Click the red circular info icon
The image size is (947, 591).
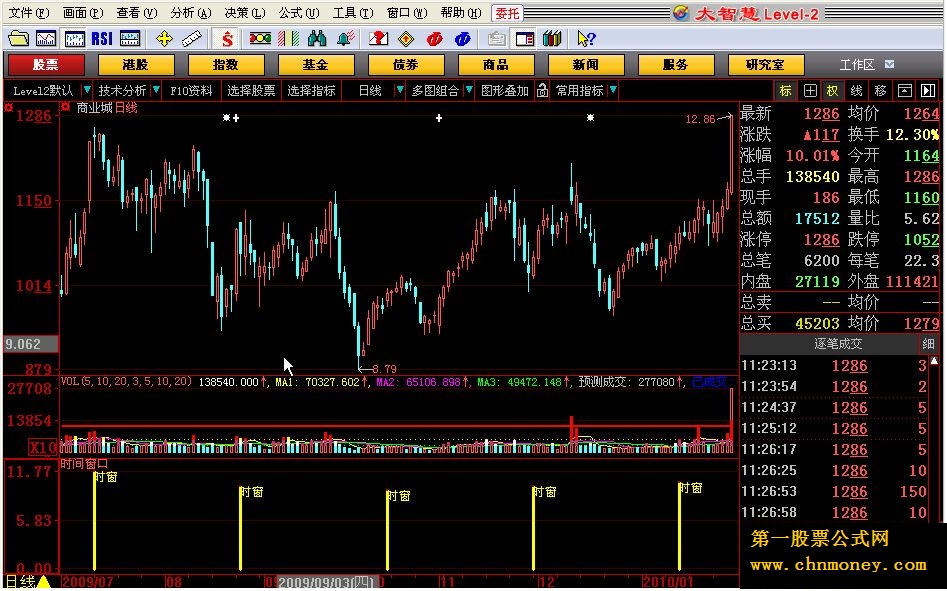(434, 39)
